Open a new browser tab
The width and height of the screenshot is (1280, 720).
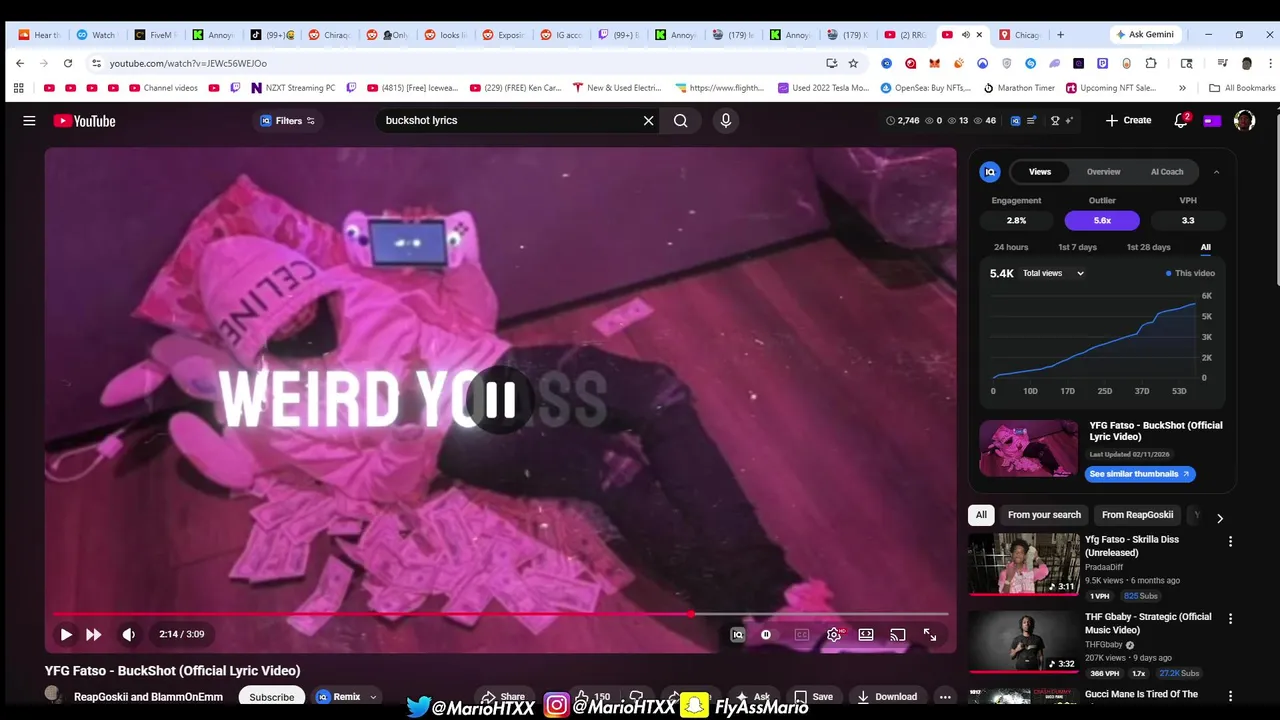pos(1060,35)
